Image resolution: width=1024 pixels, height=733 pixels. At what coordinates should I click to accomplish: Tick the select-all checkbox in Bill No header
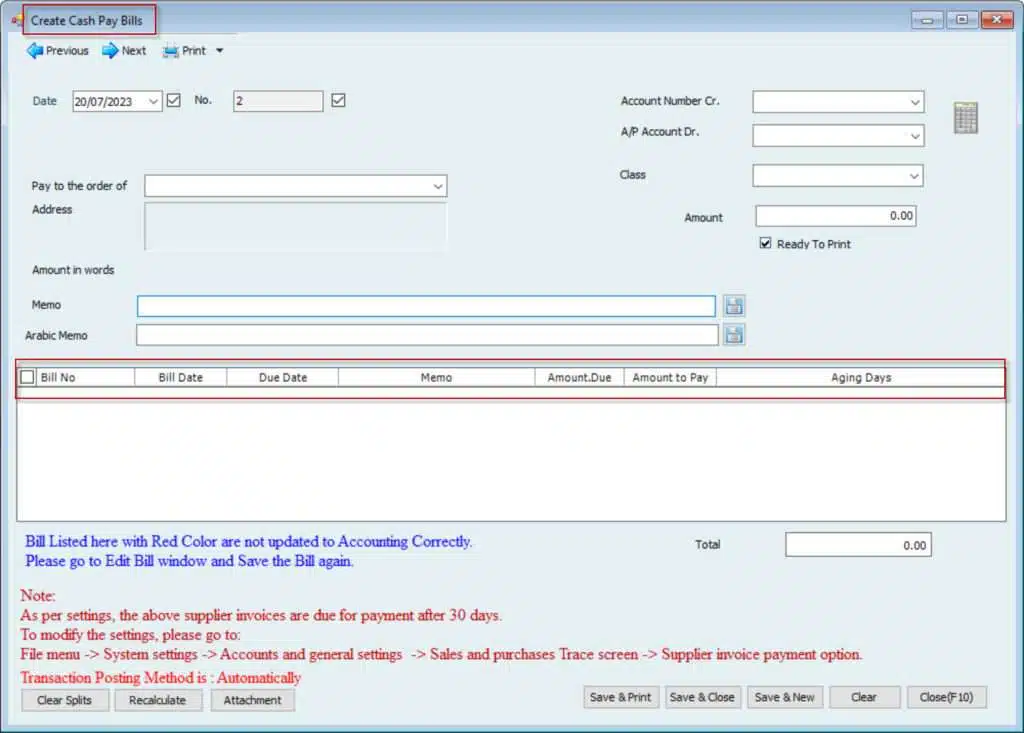[28, 377]
